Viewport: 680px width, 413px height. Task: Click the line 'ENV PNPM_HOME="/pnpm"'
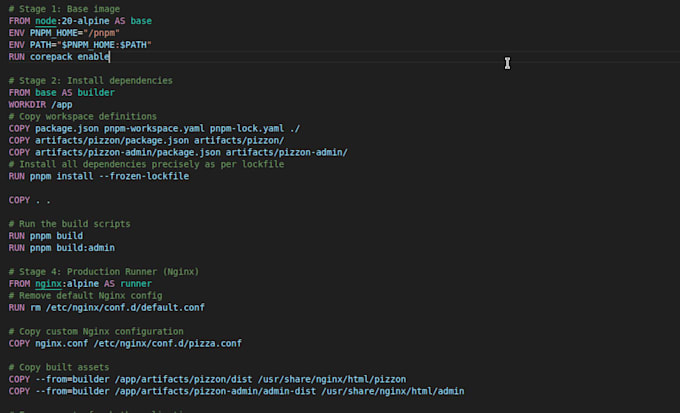coord(64,33)
